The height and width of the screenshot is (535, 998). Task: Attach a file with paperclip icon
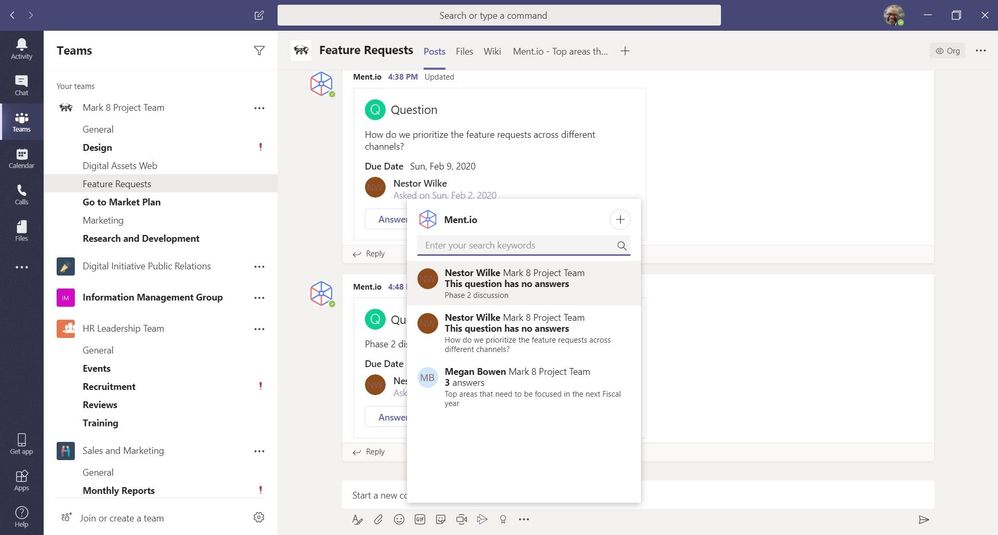click(x=378, y=520)
